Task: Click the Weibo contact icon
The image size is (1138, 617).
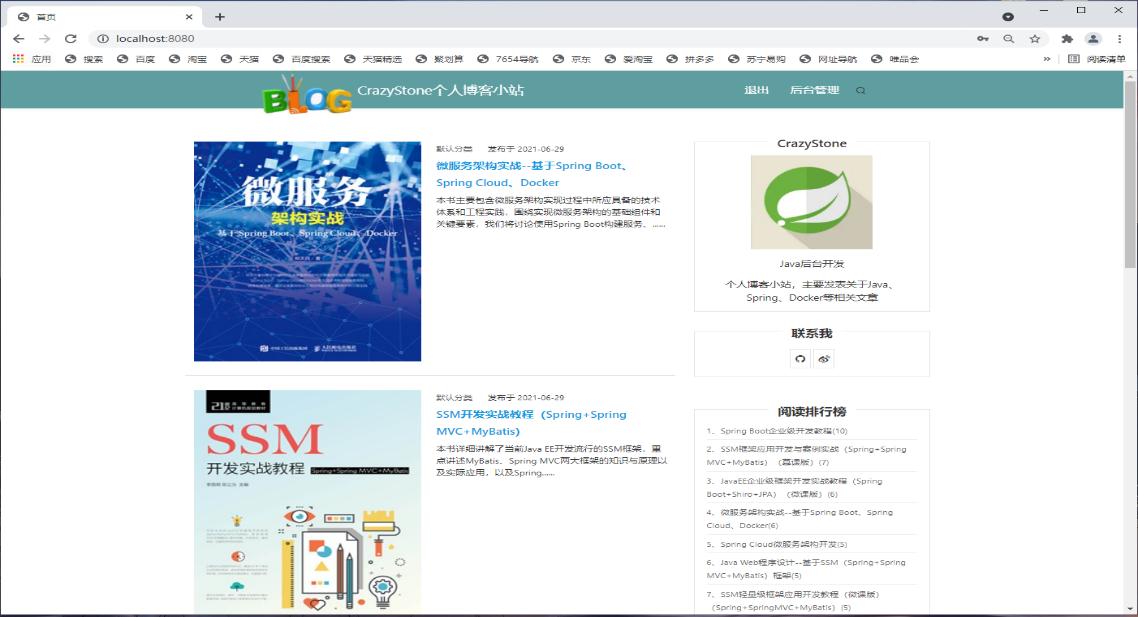Action: 824,359
